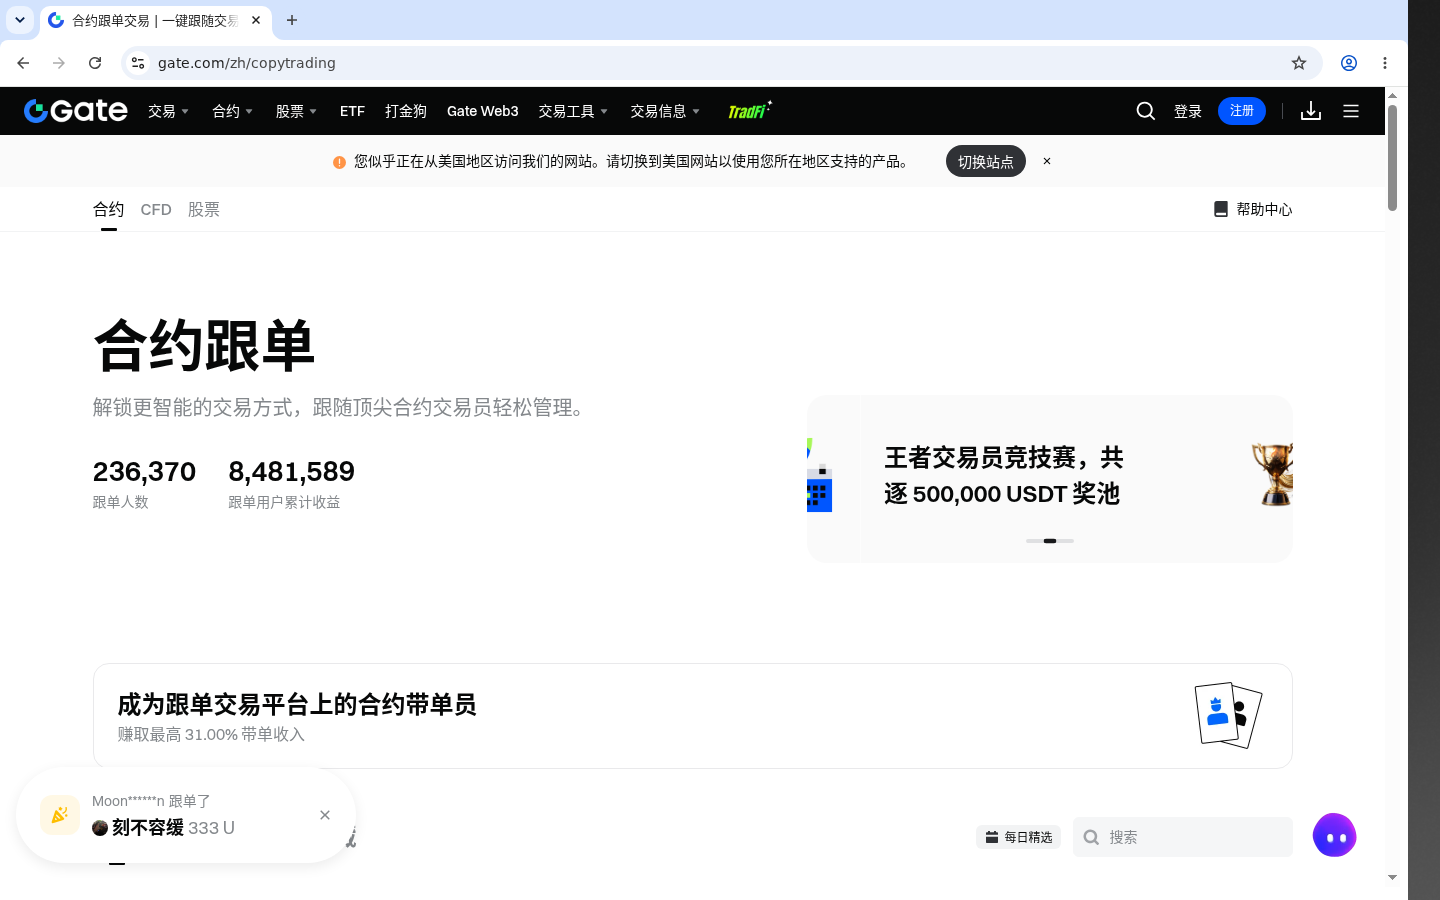Switch to the CFD tab
Viewport: 1440px width, 900px height.
tap(156, 209)
